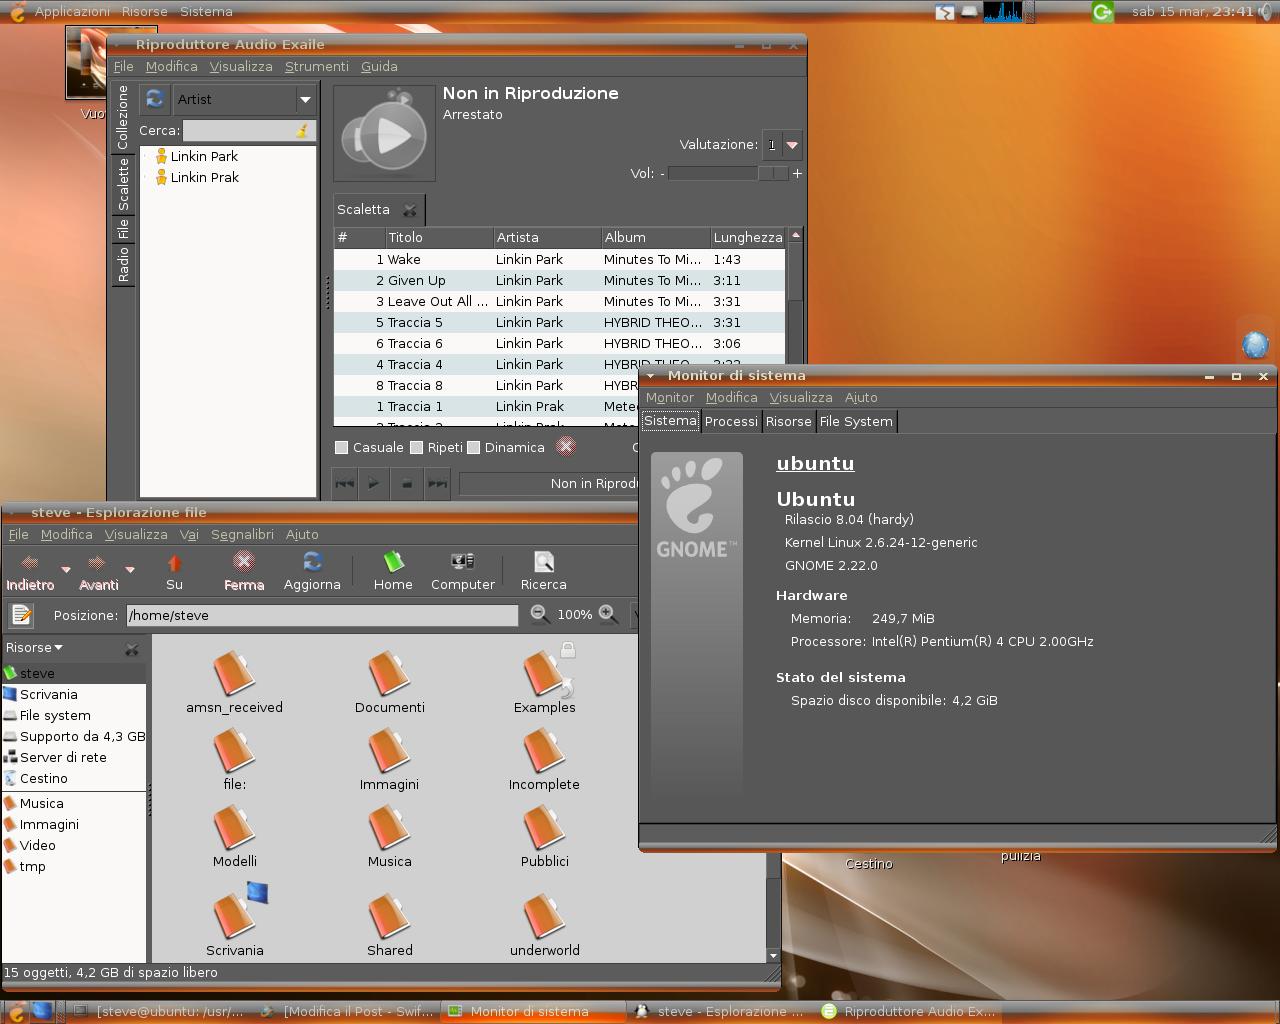Click the update notifier tray icon
This screenshot has width=1280, height=1024.
tap(1103, 12)
